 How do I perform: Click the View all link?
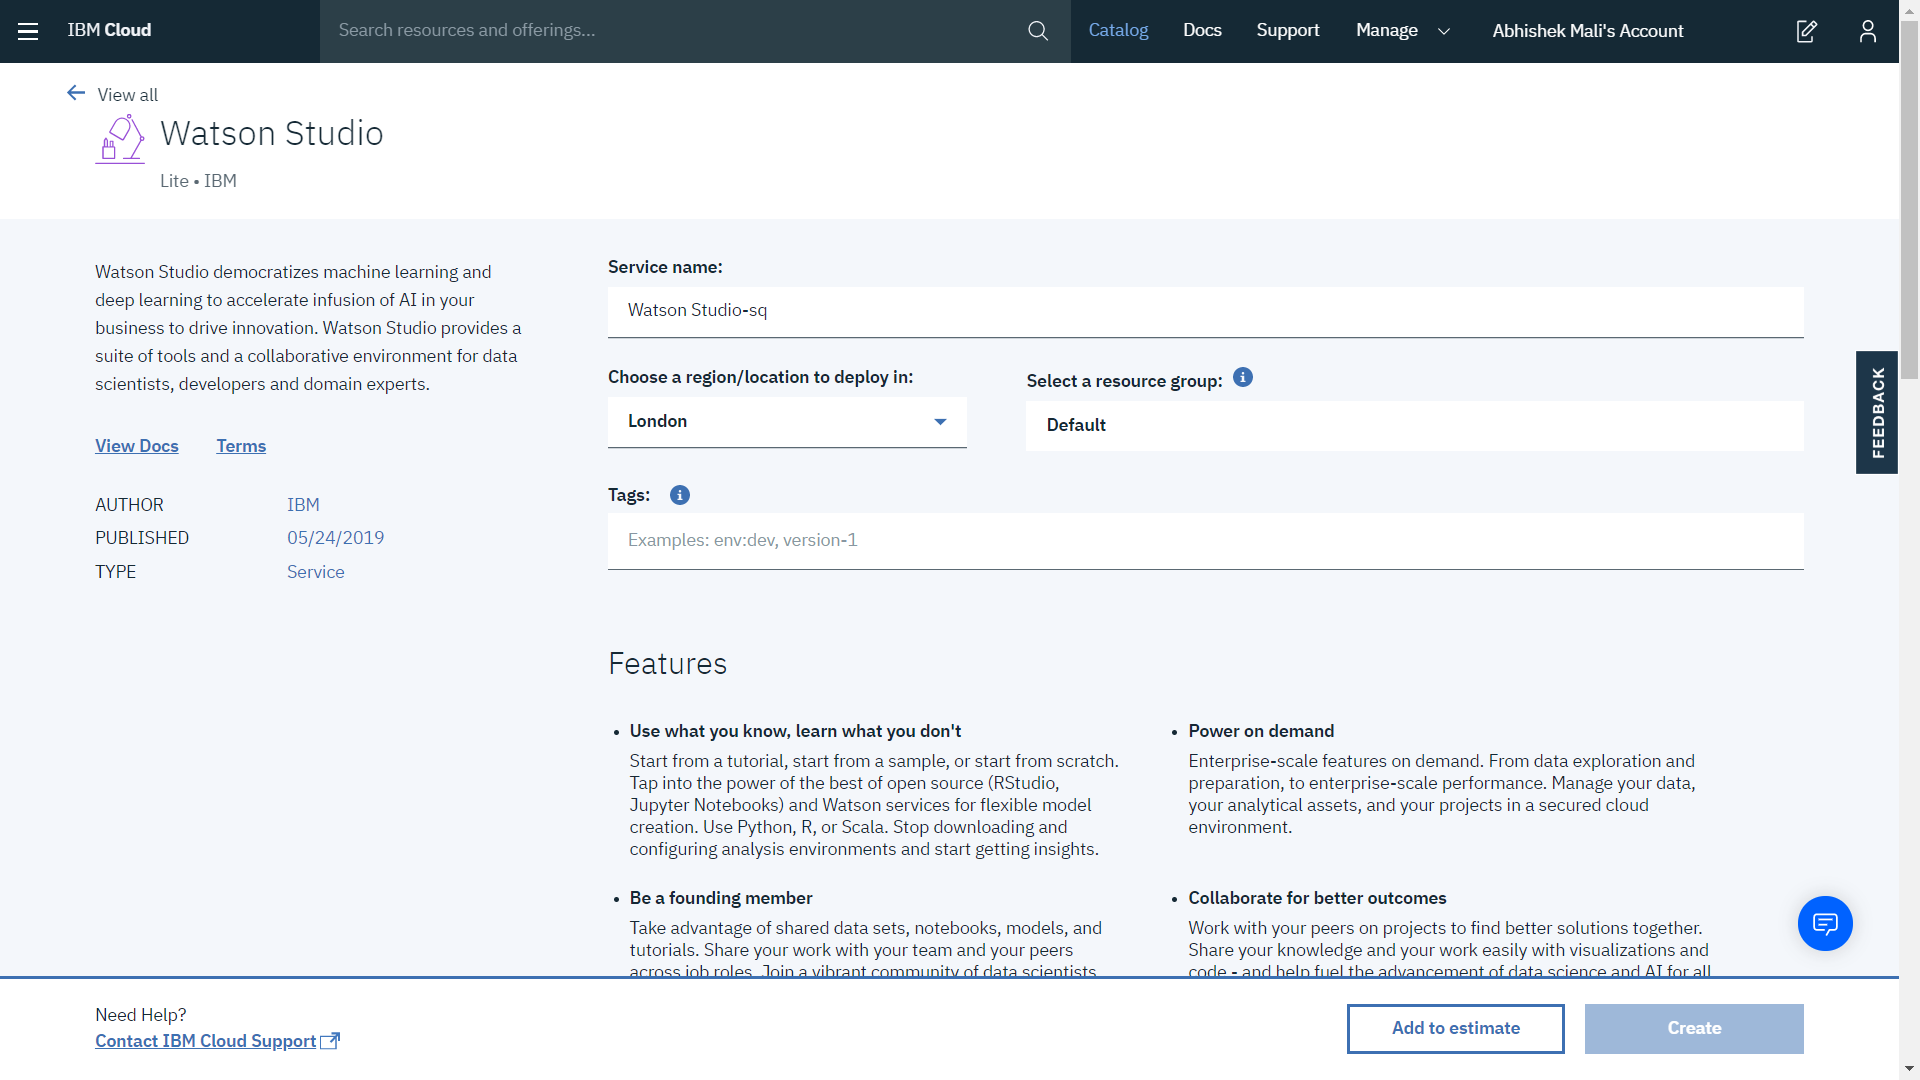(x=127, y=95)
